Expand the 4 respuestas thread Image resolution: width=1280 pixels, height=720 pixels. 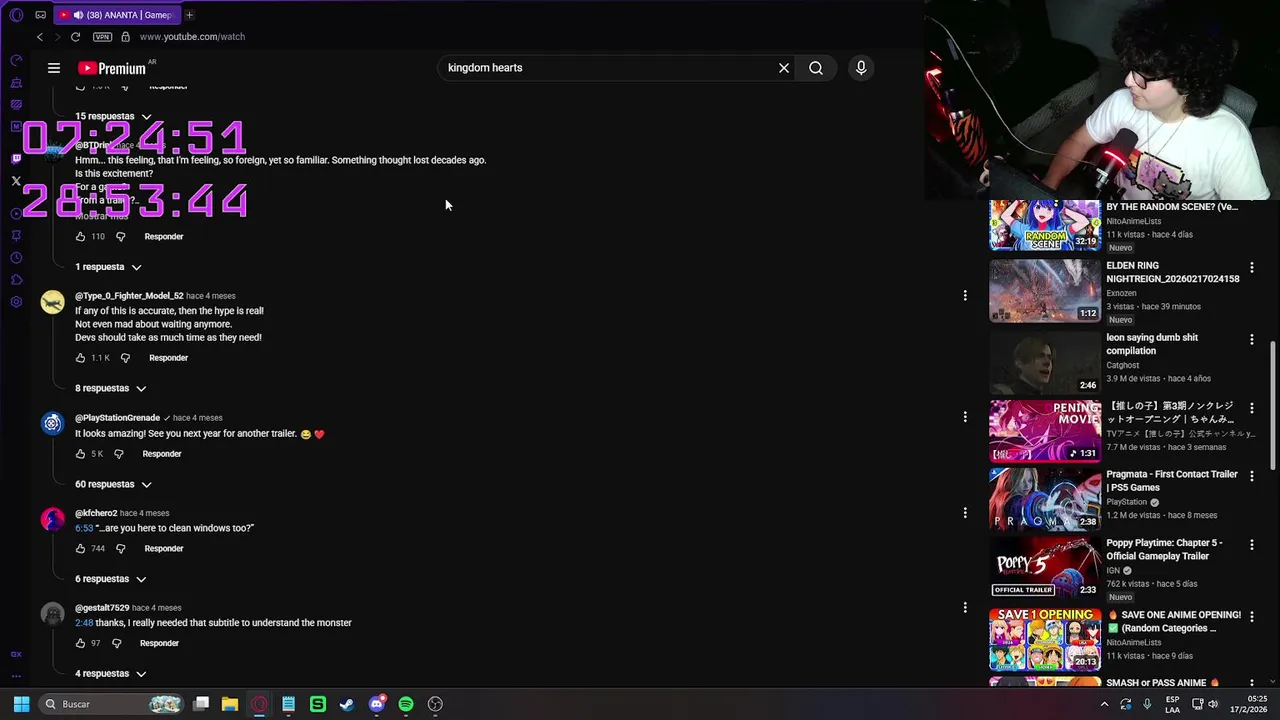click(x=110, y=674)
